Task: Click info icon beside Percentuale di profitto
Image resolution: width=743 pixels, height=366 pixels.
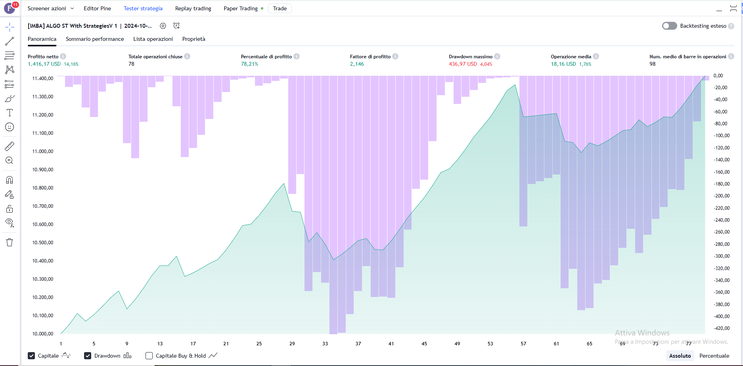Action: tap(297, 56)
